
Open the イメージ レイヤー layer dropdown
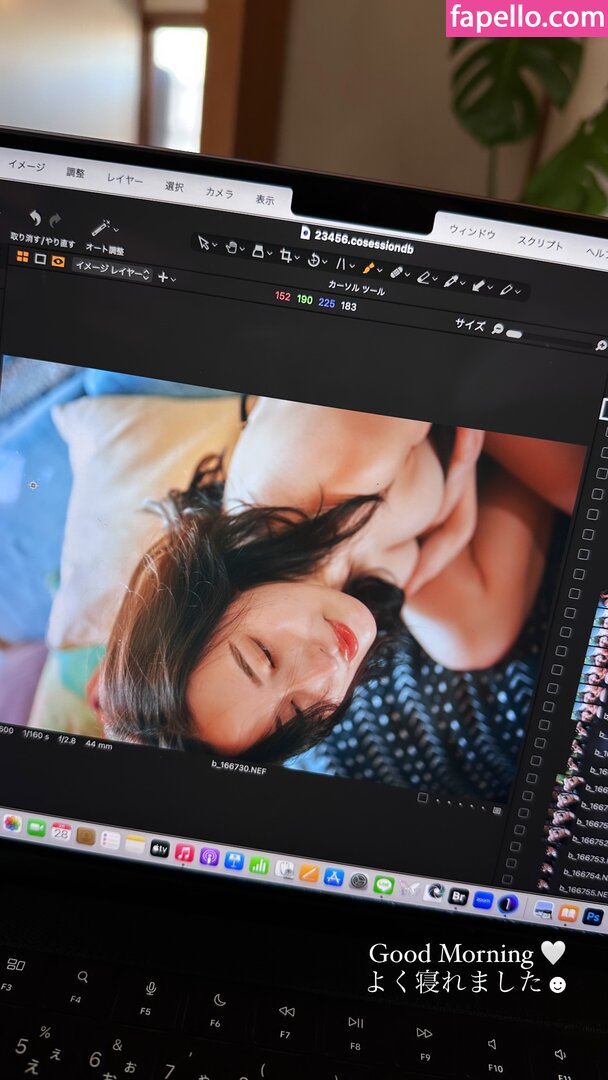(x=112, y=270)
